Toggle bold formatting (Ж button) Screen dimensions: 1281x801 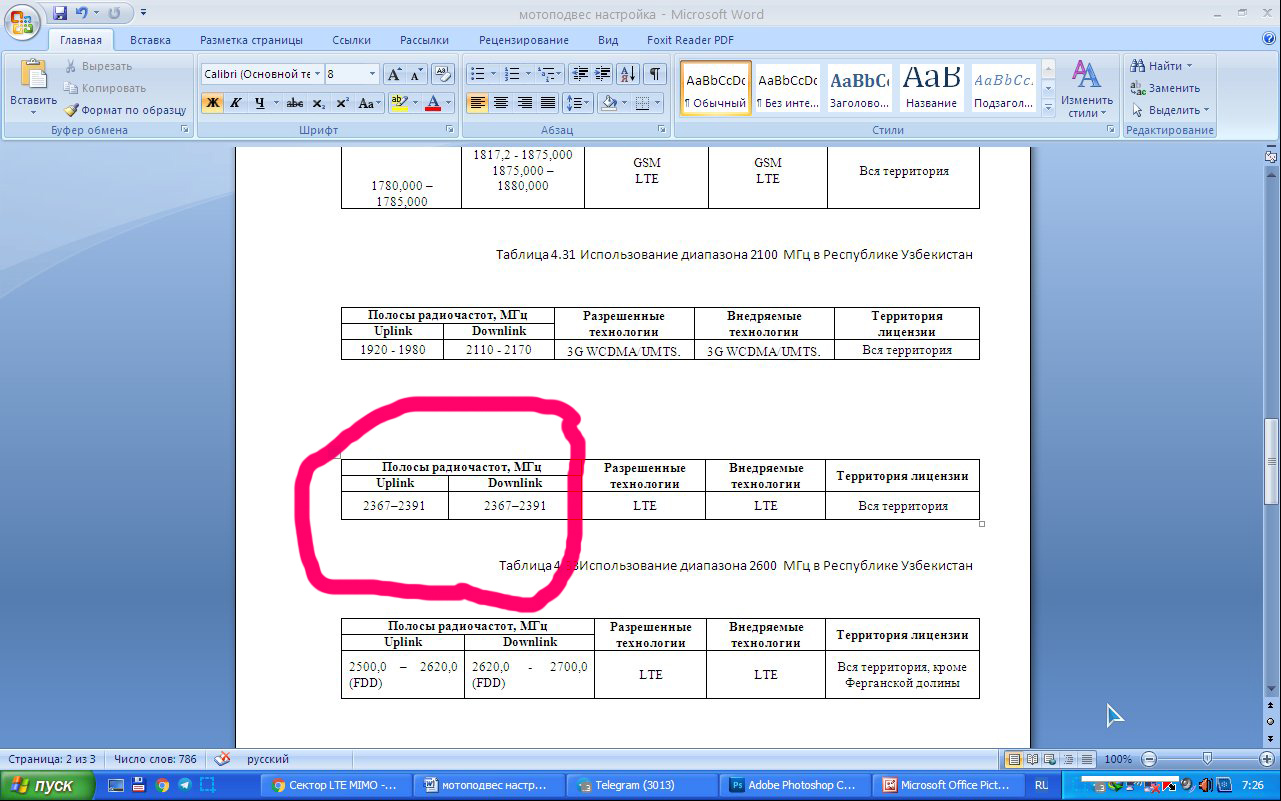point(212,103)
